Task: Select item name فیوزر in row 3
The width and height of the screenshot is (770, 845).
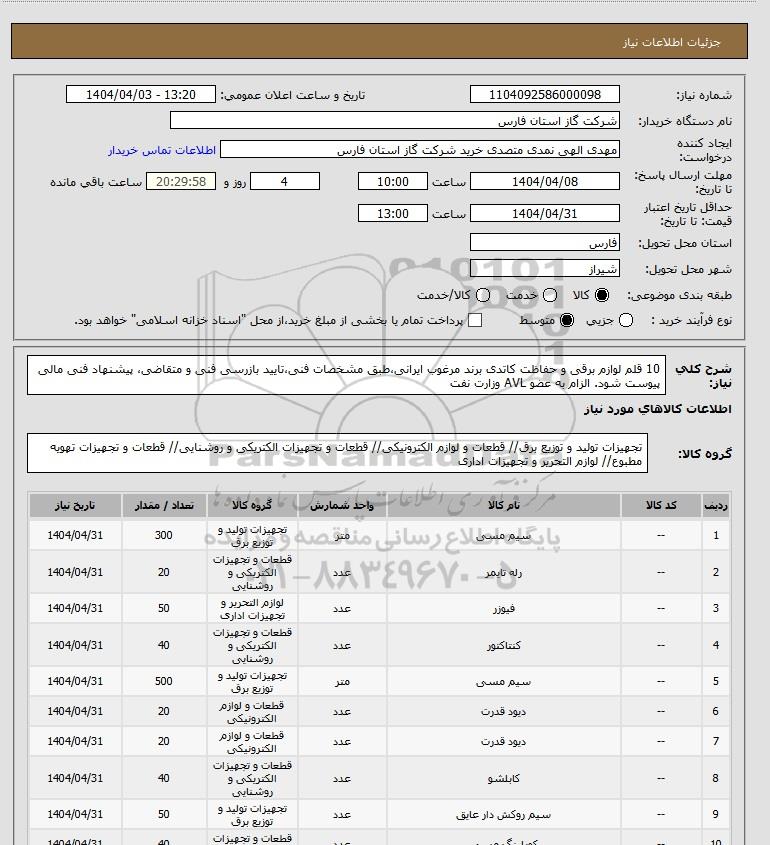Action: point(504,608)
